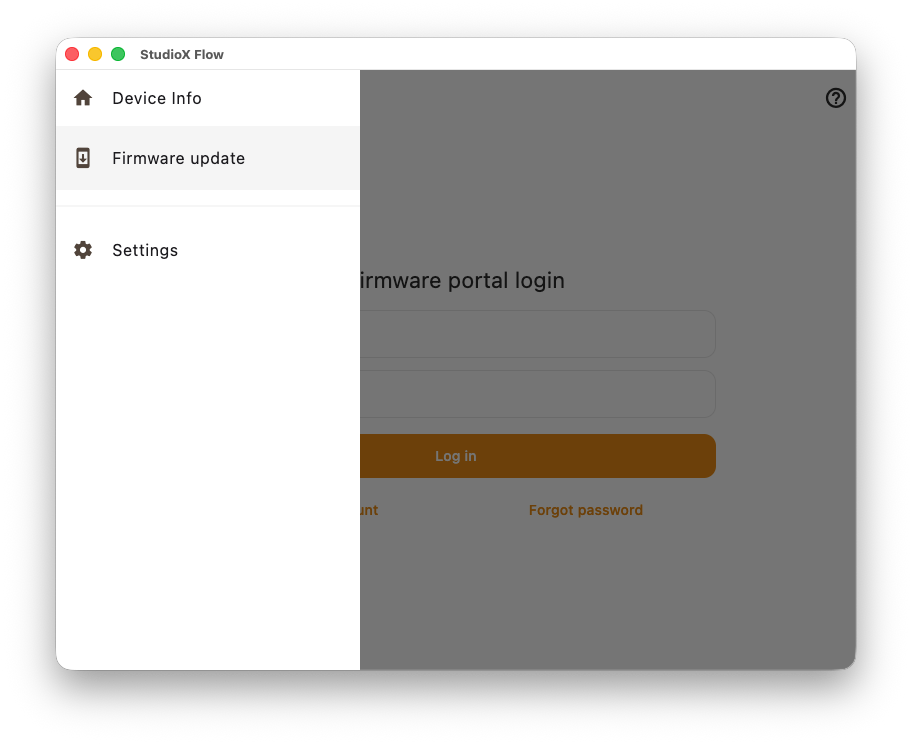Screen dimensions: 912x744
Task: Maximize the window with the green button
Action: pyautogui.click(x=118, y=54)
